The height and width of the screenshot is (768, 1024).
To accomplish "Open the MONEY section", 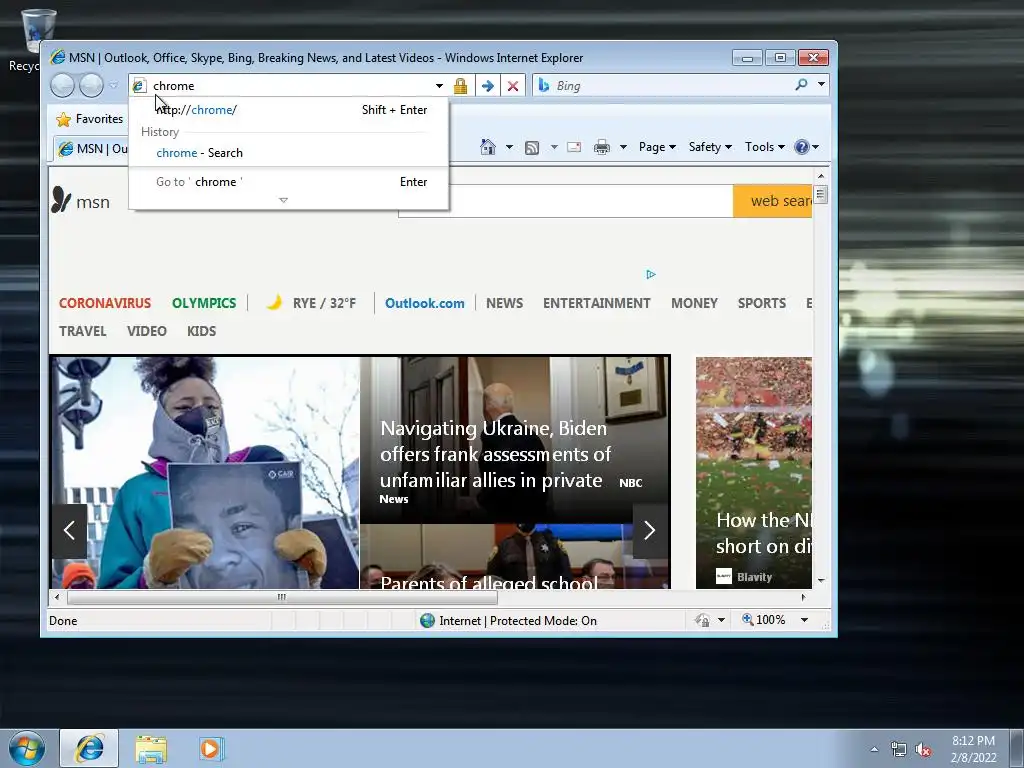I will tap(694, 303).
